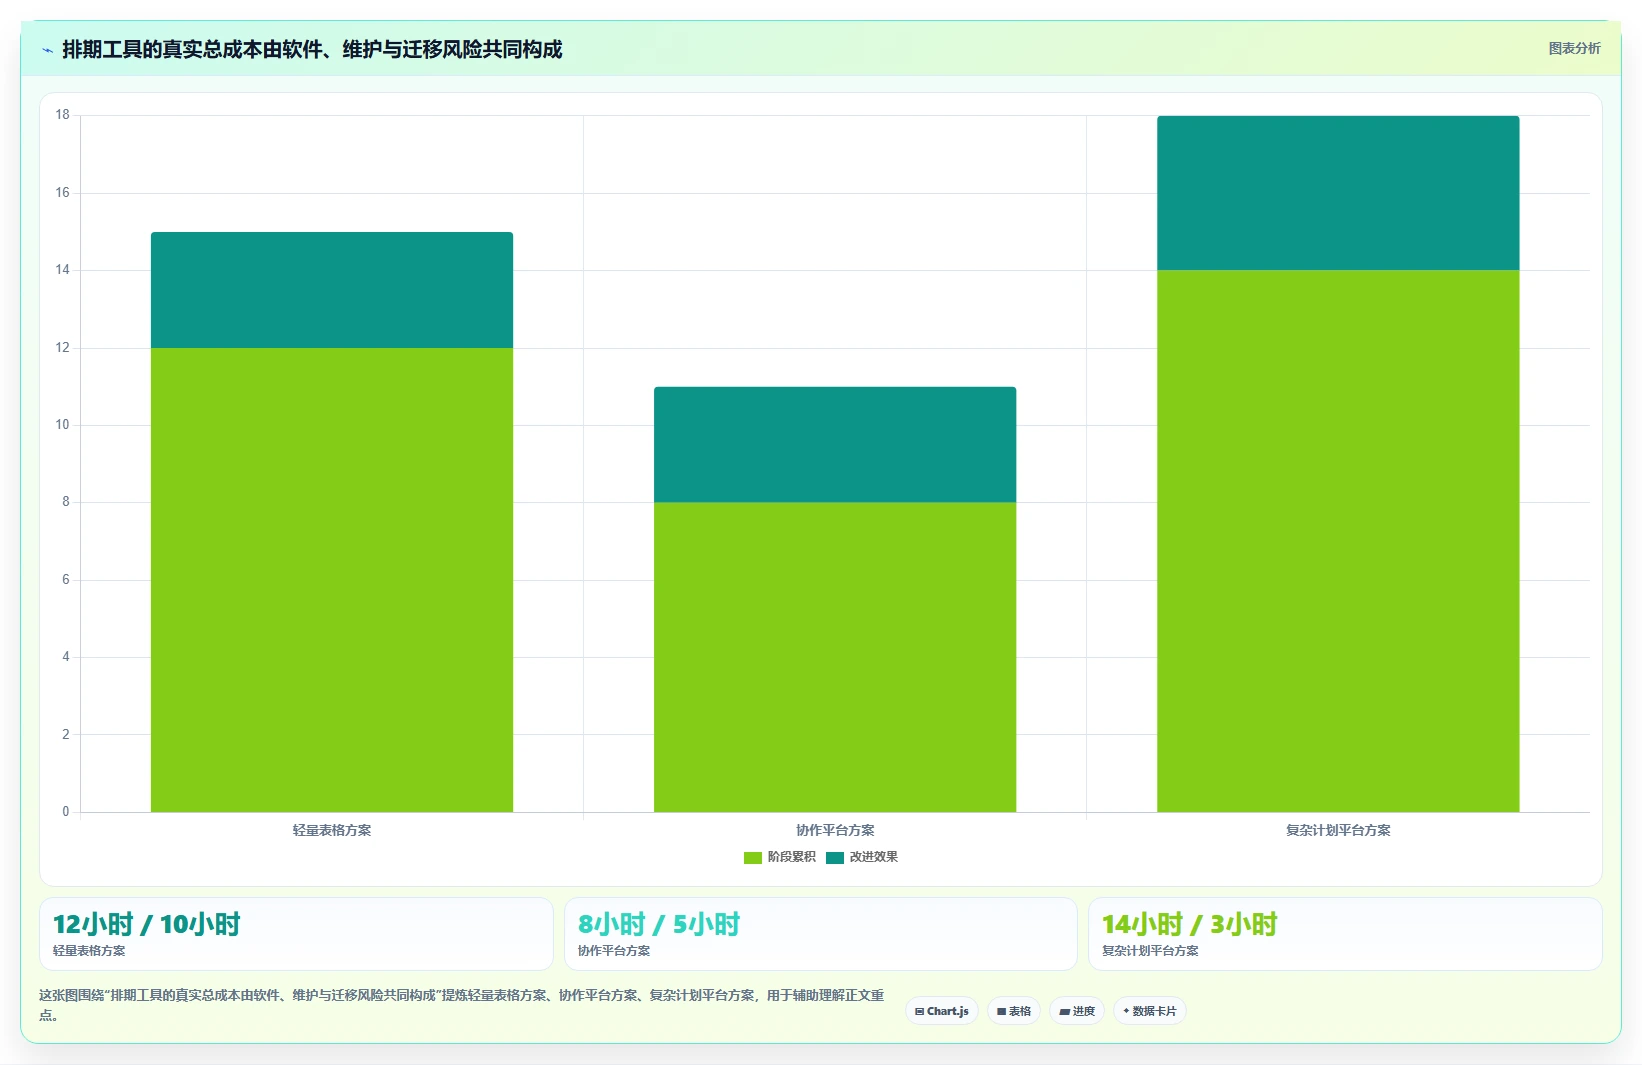Click the 14小时 / 3小时 data card value

1190,924
